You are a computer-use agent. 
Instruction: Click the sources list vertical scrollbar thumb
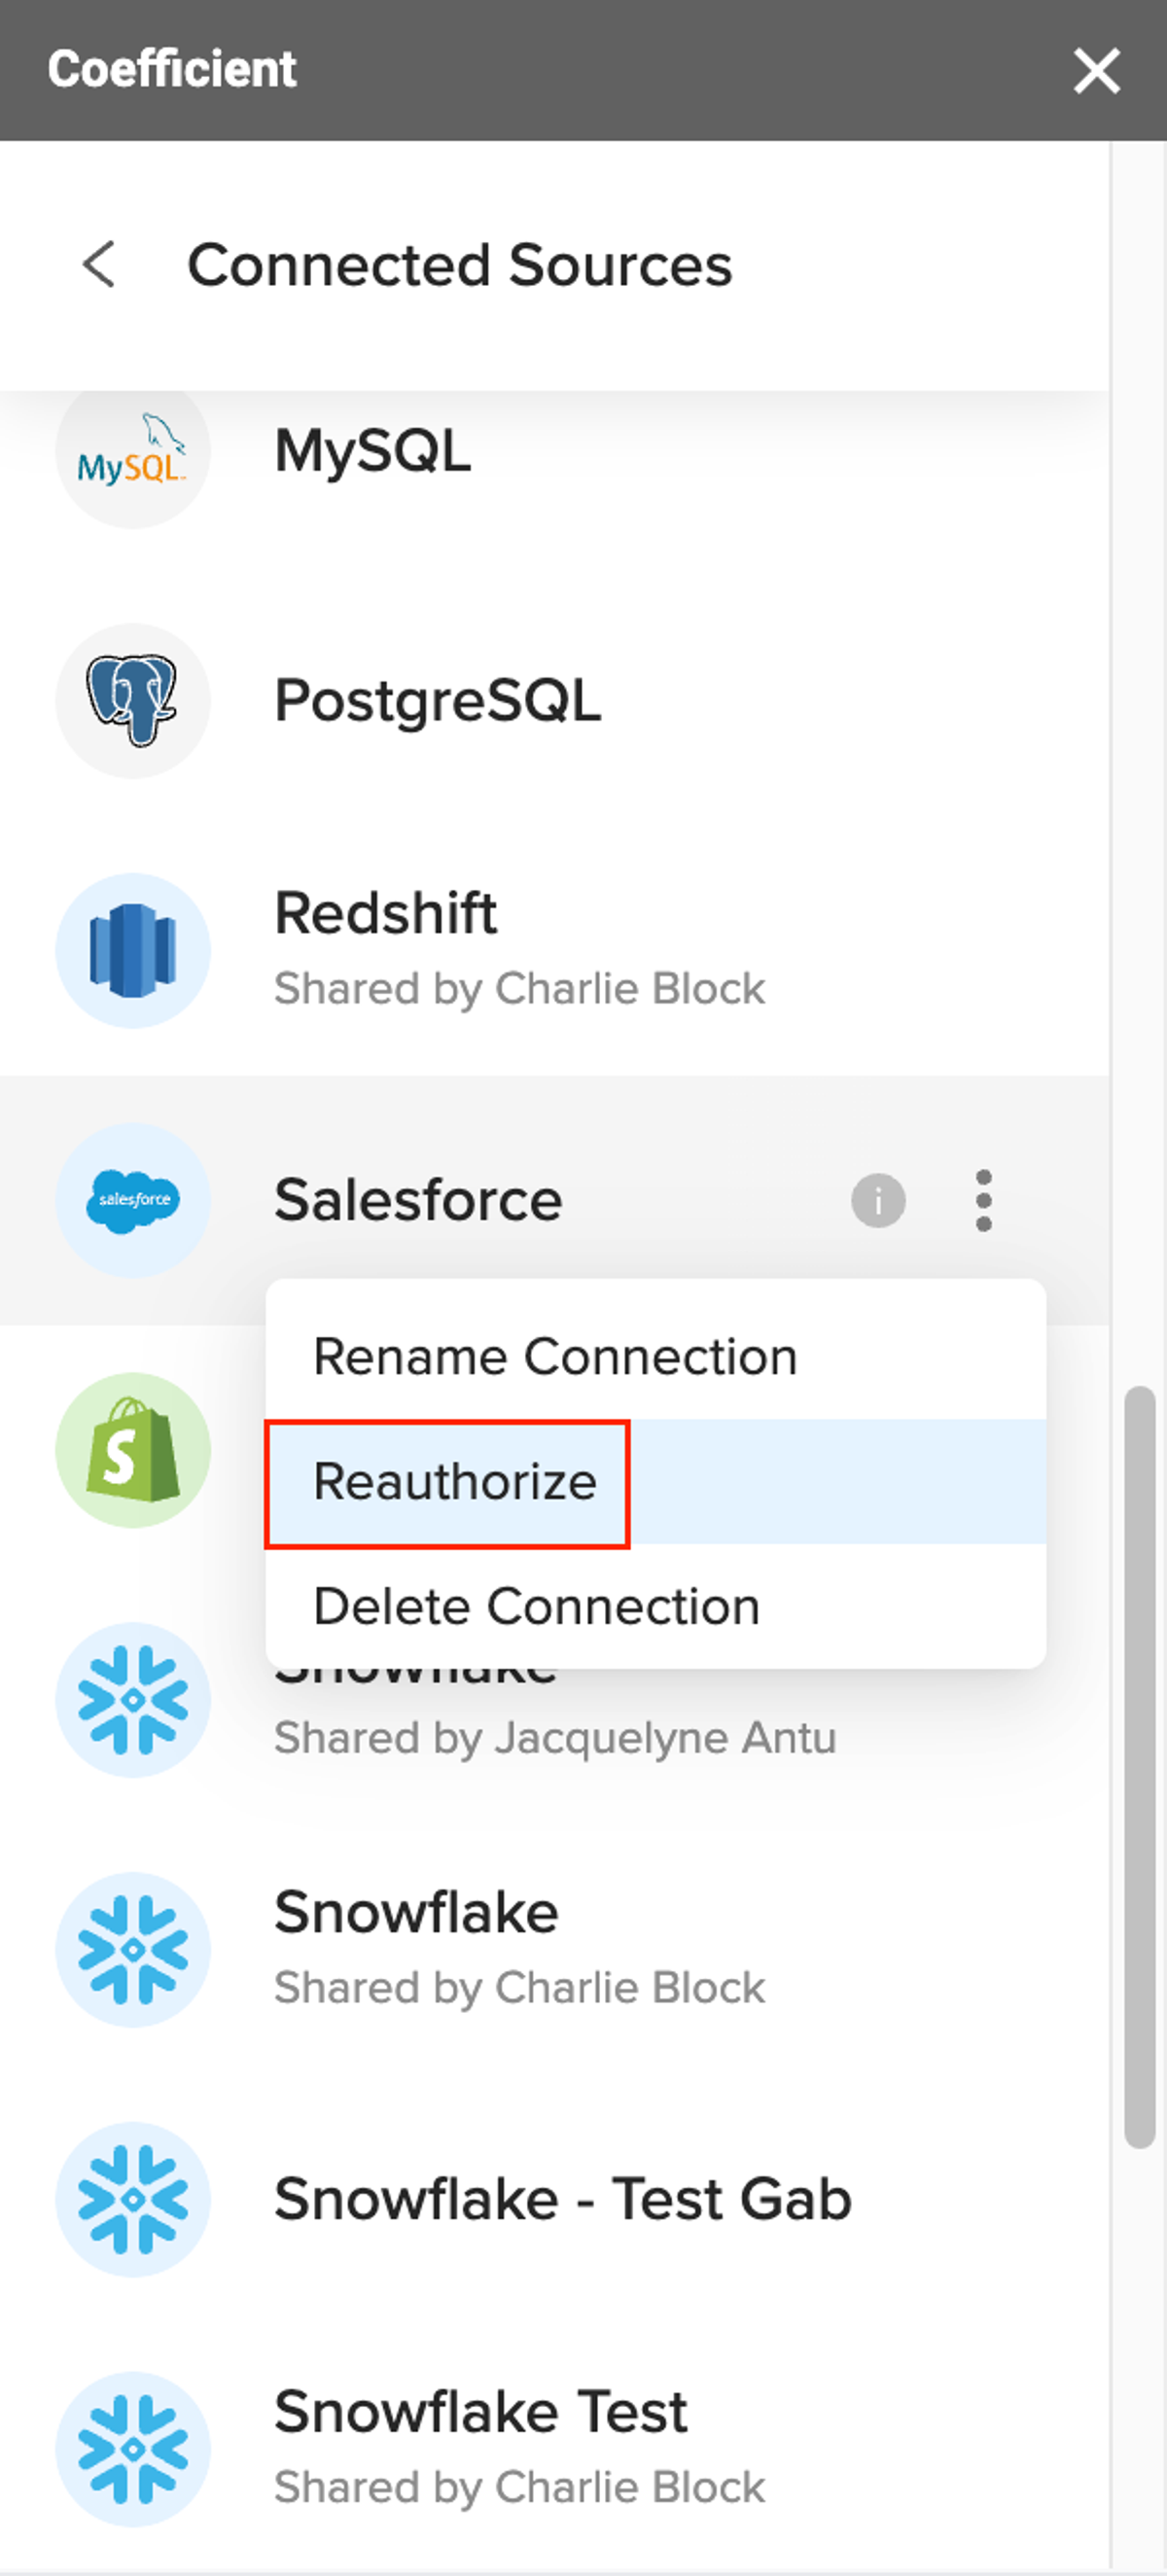tap(1139, 1767)
